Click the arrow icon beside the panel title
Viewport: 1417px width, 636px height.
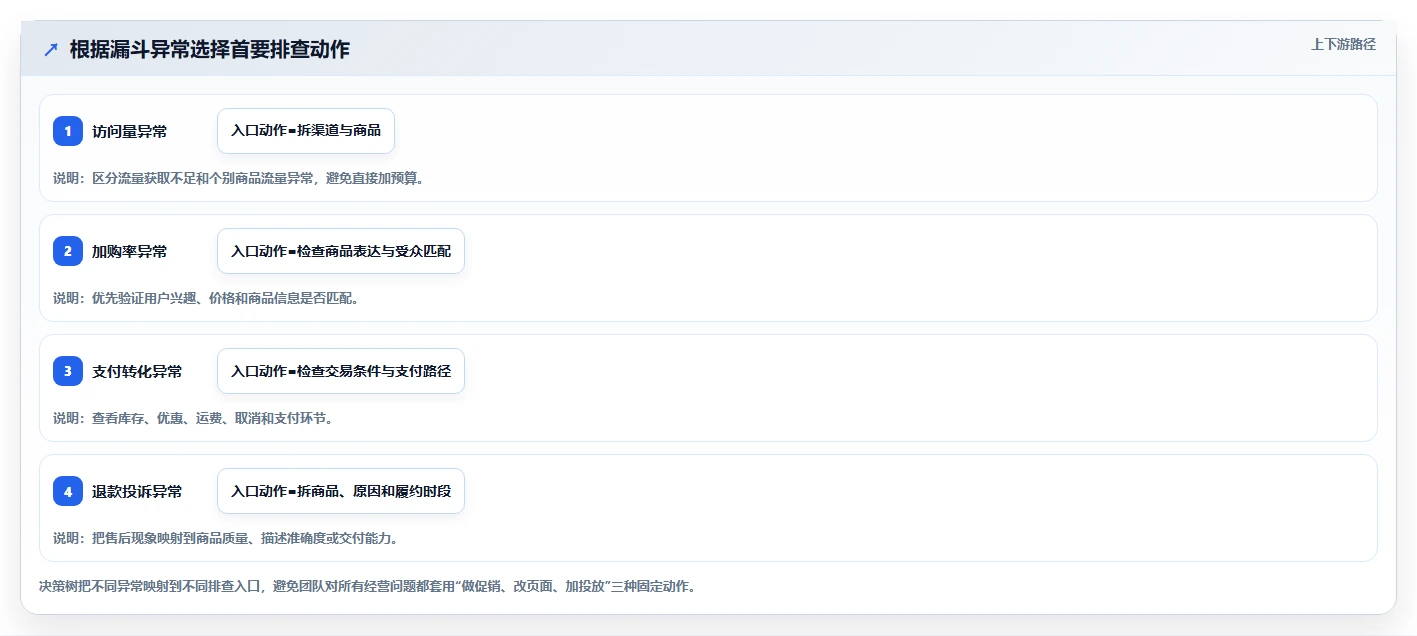point(51,49)
